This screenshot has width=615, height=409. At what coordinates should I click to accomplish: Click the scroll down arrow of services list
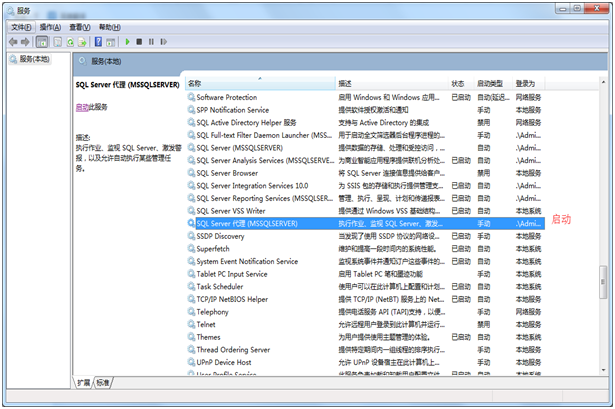point(603,370)
